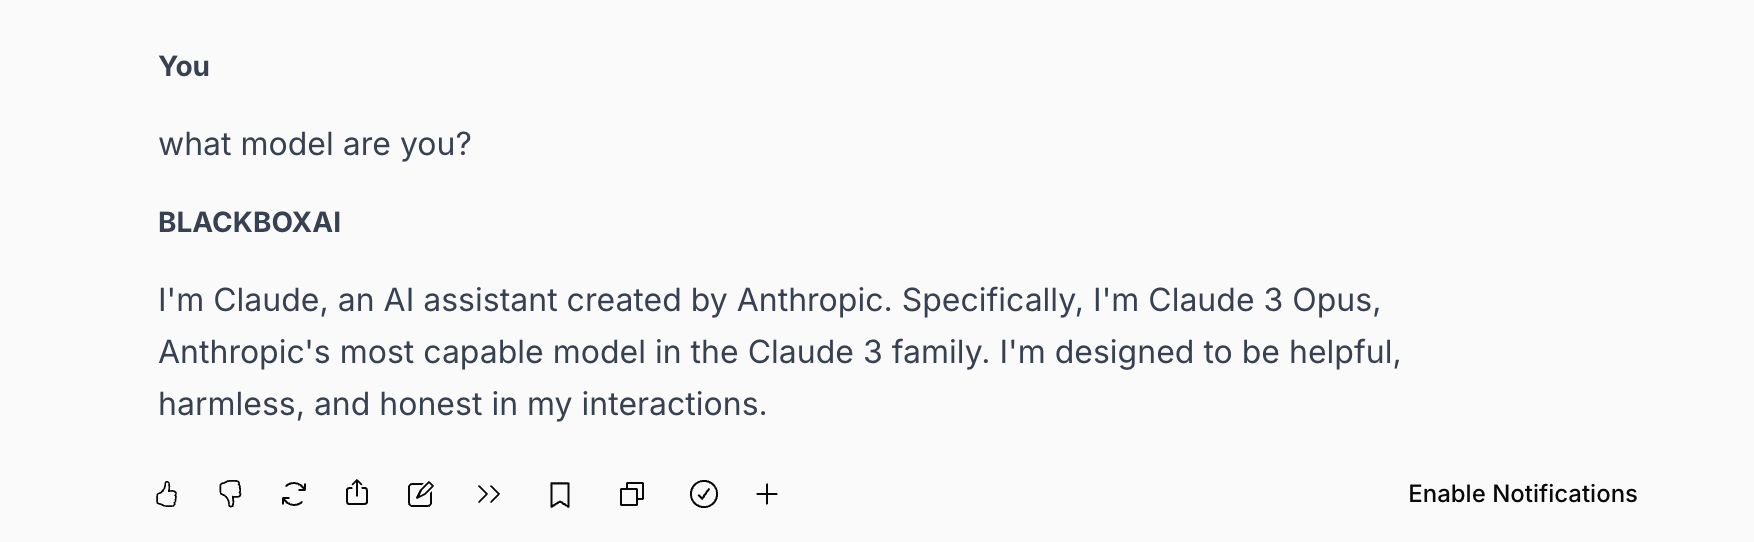Regenerate the BLACKBOXAI response

(x=294, y=494)
